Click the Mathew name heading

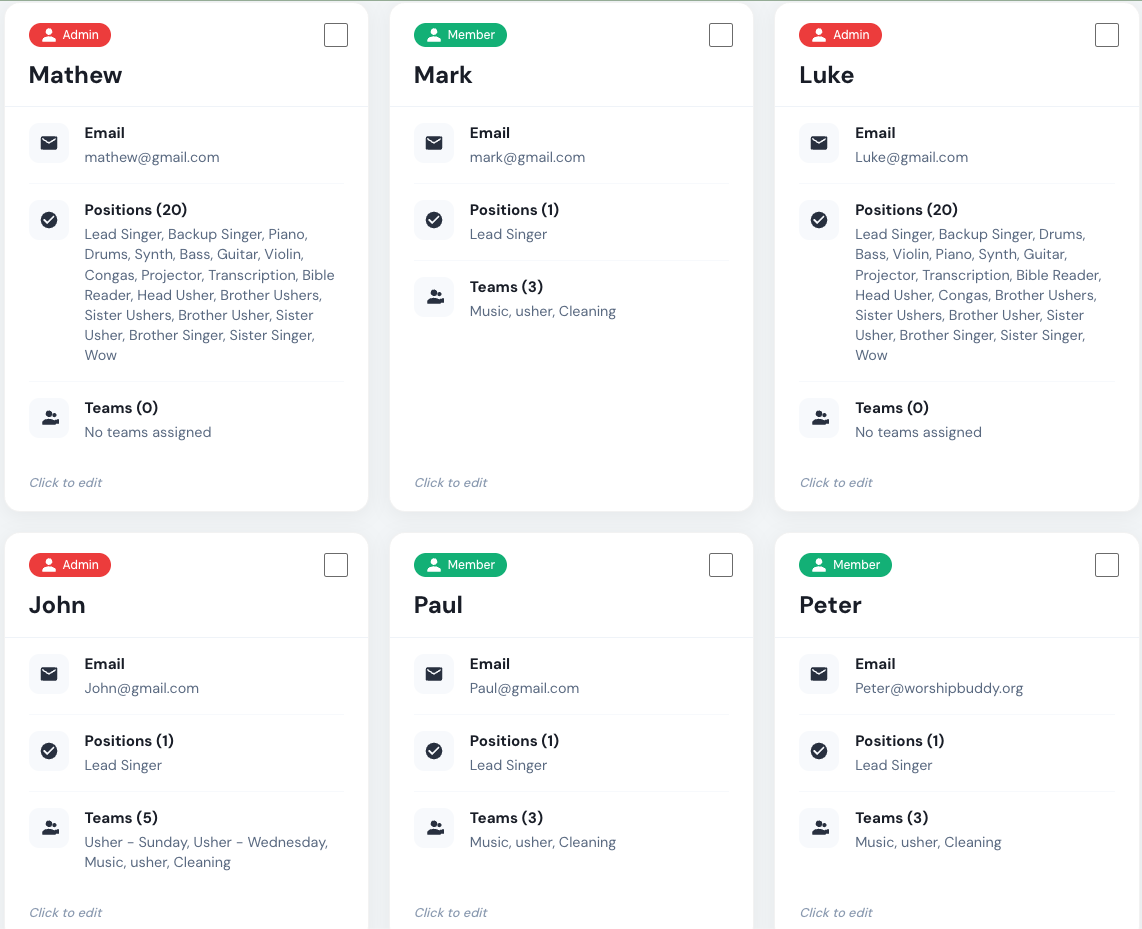[x=76, y=75]
